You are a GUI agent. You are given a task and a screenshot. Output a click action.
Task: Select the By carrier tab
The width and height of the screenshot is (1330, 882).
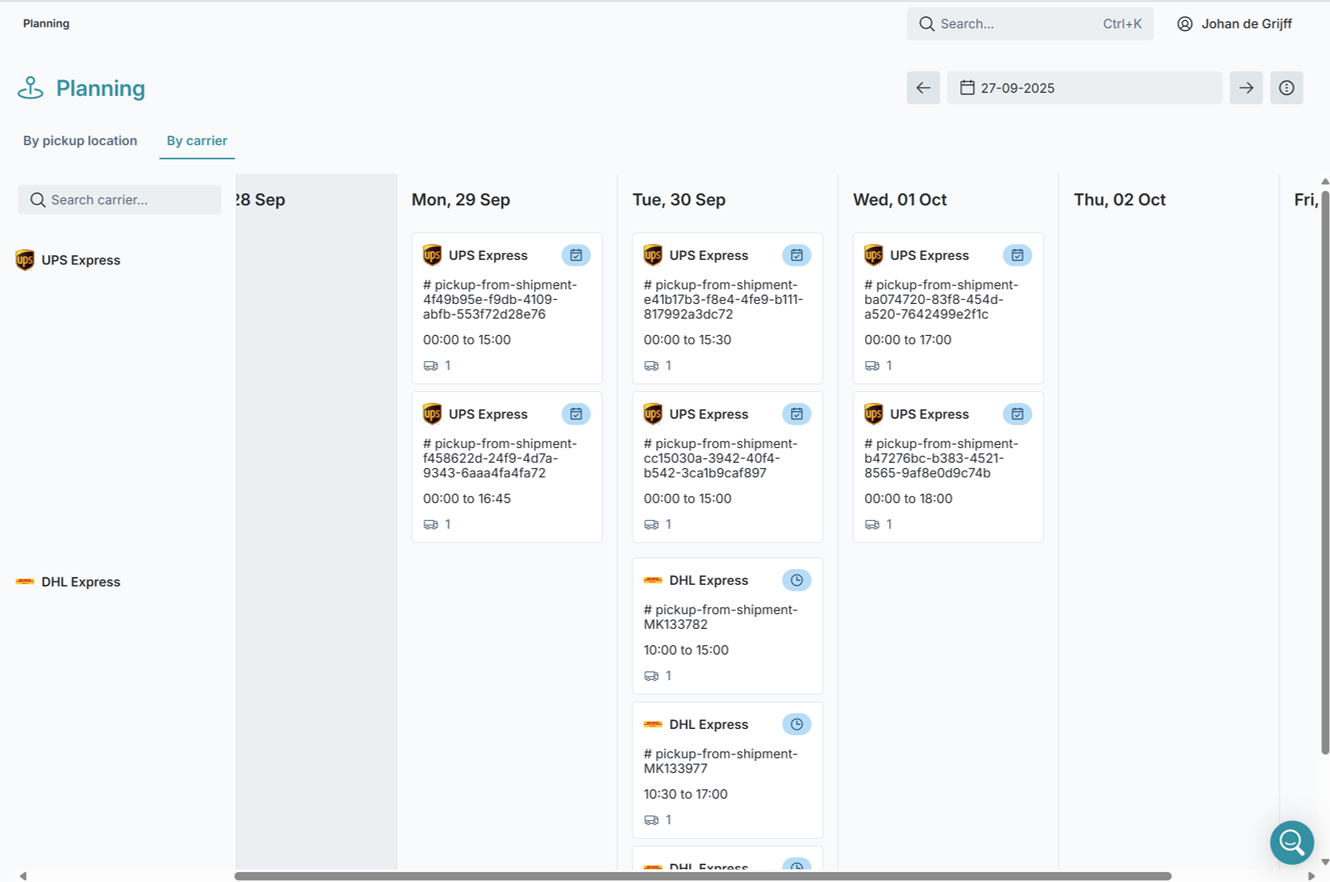(x=197, y=141)
